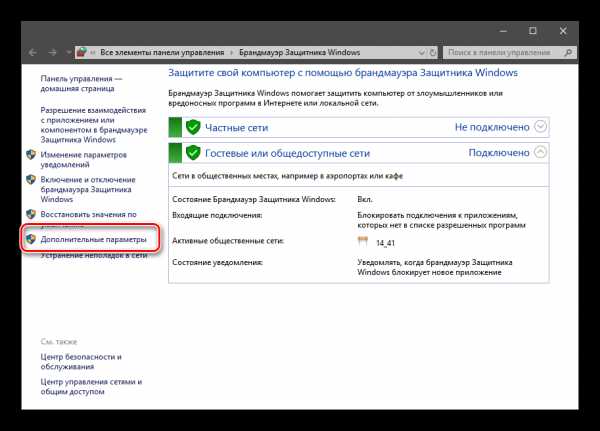The image size is (600, 431).
Task: Click the firewall icon in address bar
Action: click(82, 52)
